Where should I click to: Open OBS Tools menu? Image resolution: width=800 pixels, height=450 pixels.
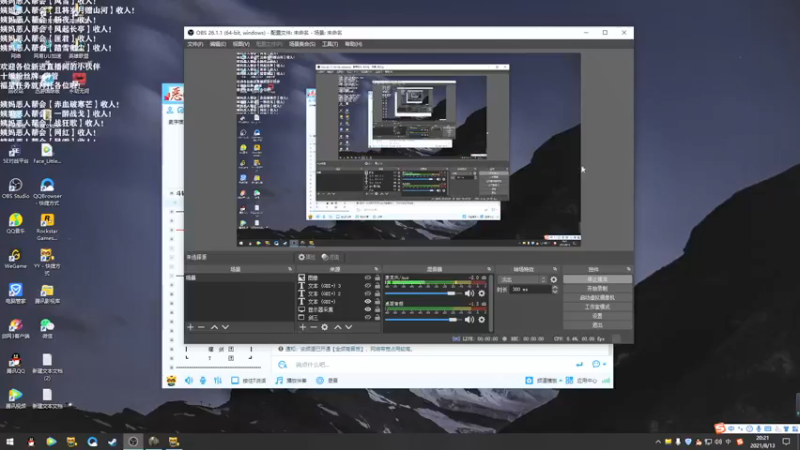(330, 44)
